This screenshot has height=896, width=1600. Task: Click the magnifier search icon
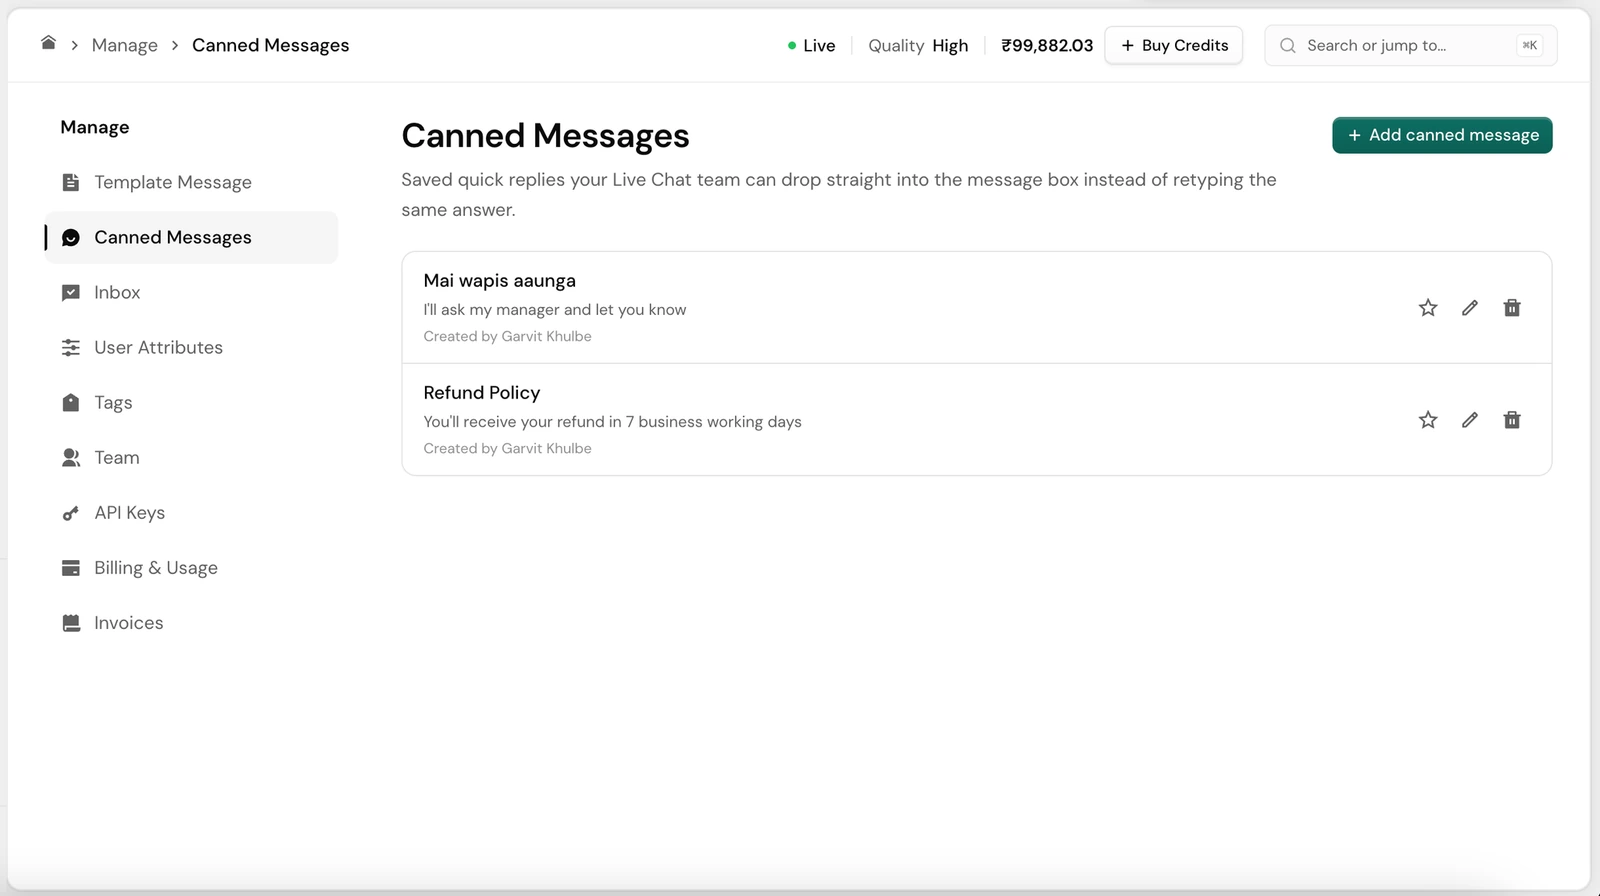click(1288, 45)
